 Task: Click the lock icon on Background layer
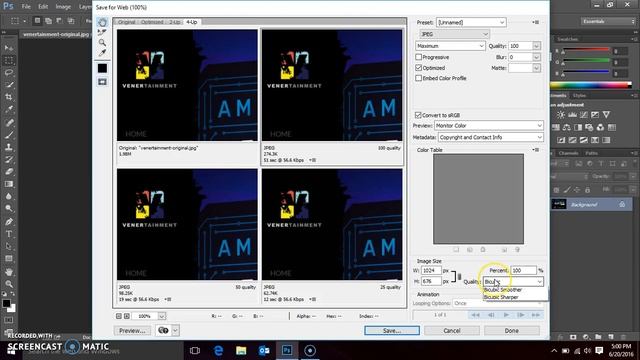coord(622,204)
